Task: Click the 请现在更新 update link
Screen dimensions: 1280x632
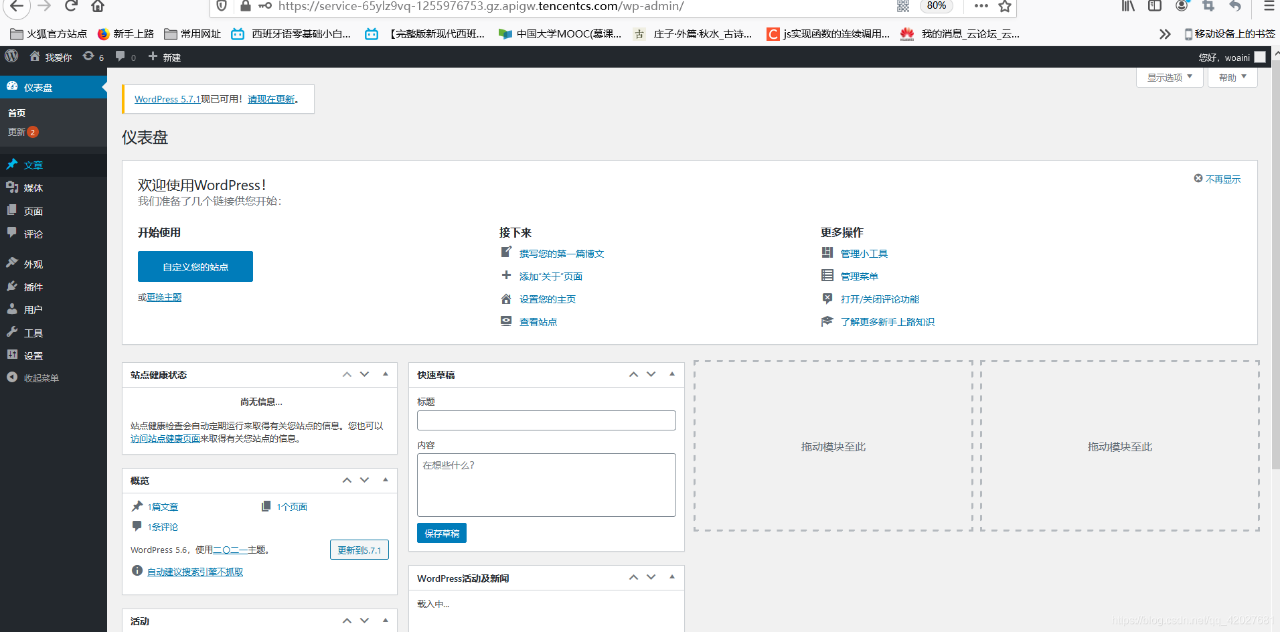Action: pos(271,99)
